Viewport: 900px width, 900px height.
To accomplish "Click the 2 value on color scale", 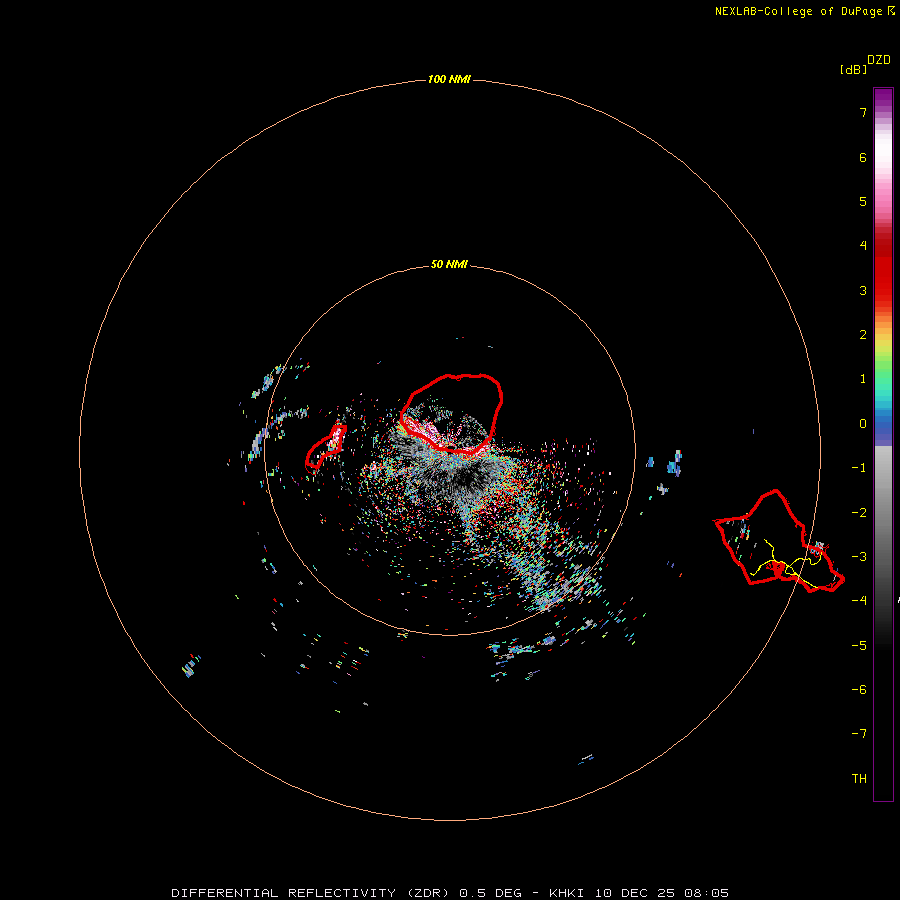I will 863,335.
